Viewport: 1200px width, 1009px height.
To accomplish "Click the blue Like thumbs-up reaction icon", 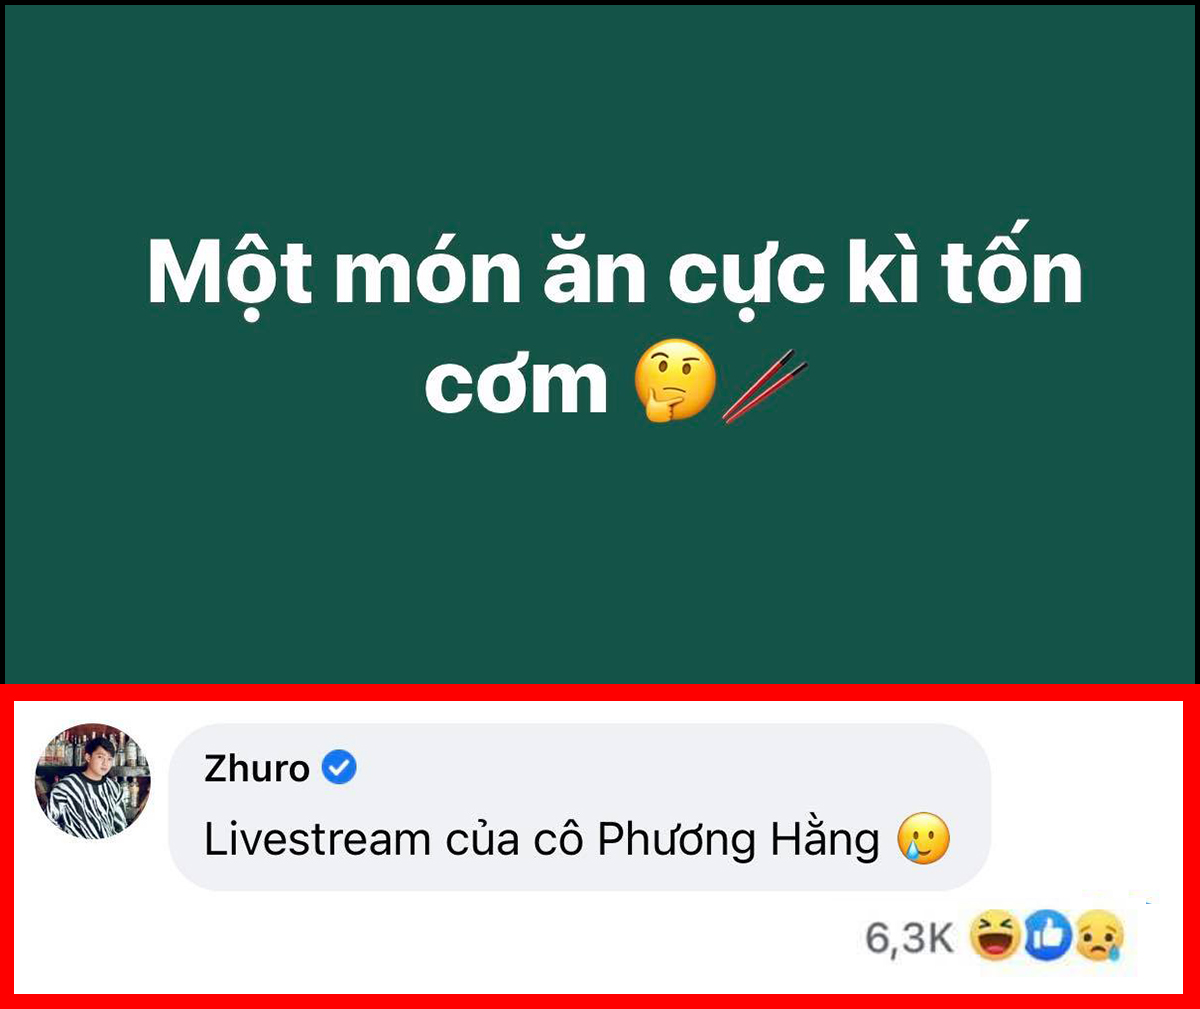I will (1047, 937).
